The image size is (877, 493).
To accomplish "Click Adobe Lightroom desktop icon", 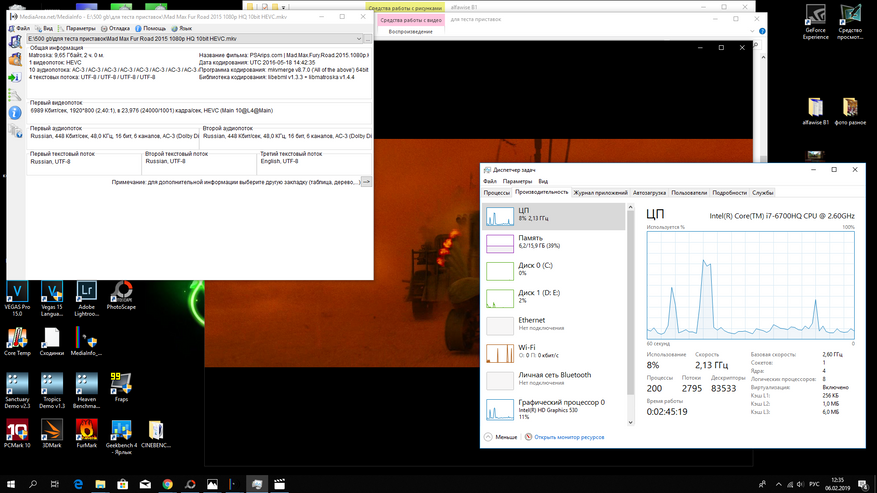I will (86, 299).
